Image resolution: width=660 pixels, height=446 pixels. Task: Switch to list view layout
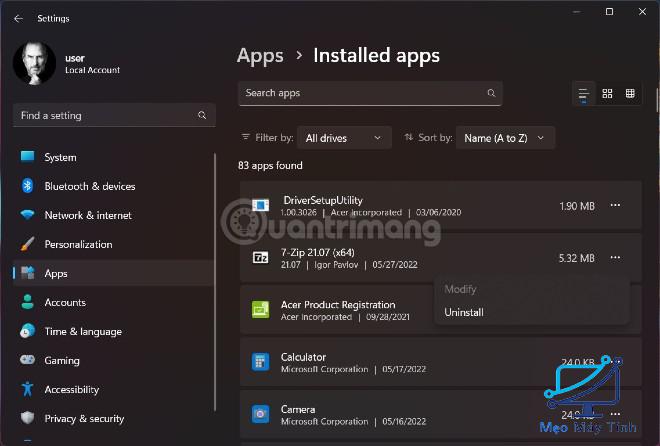tap(583, 94)
